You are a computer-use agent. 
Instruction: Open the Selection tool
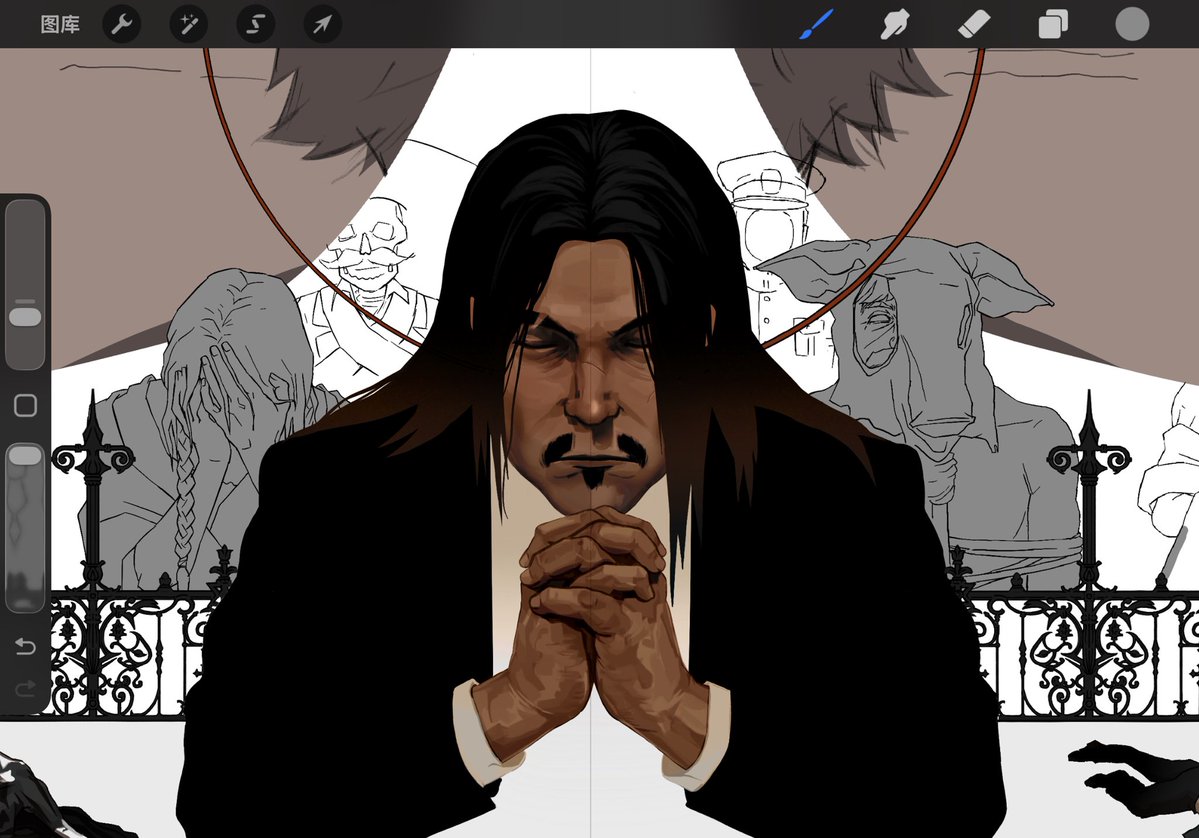[x=255, y=24]
